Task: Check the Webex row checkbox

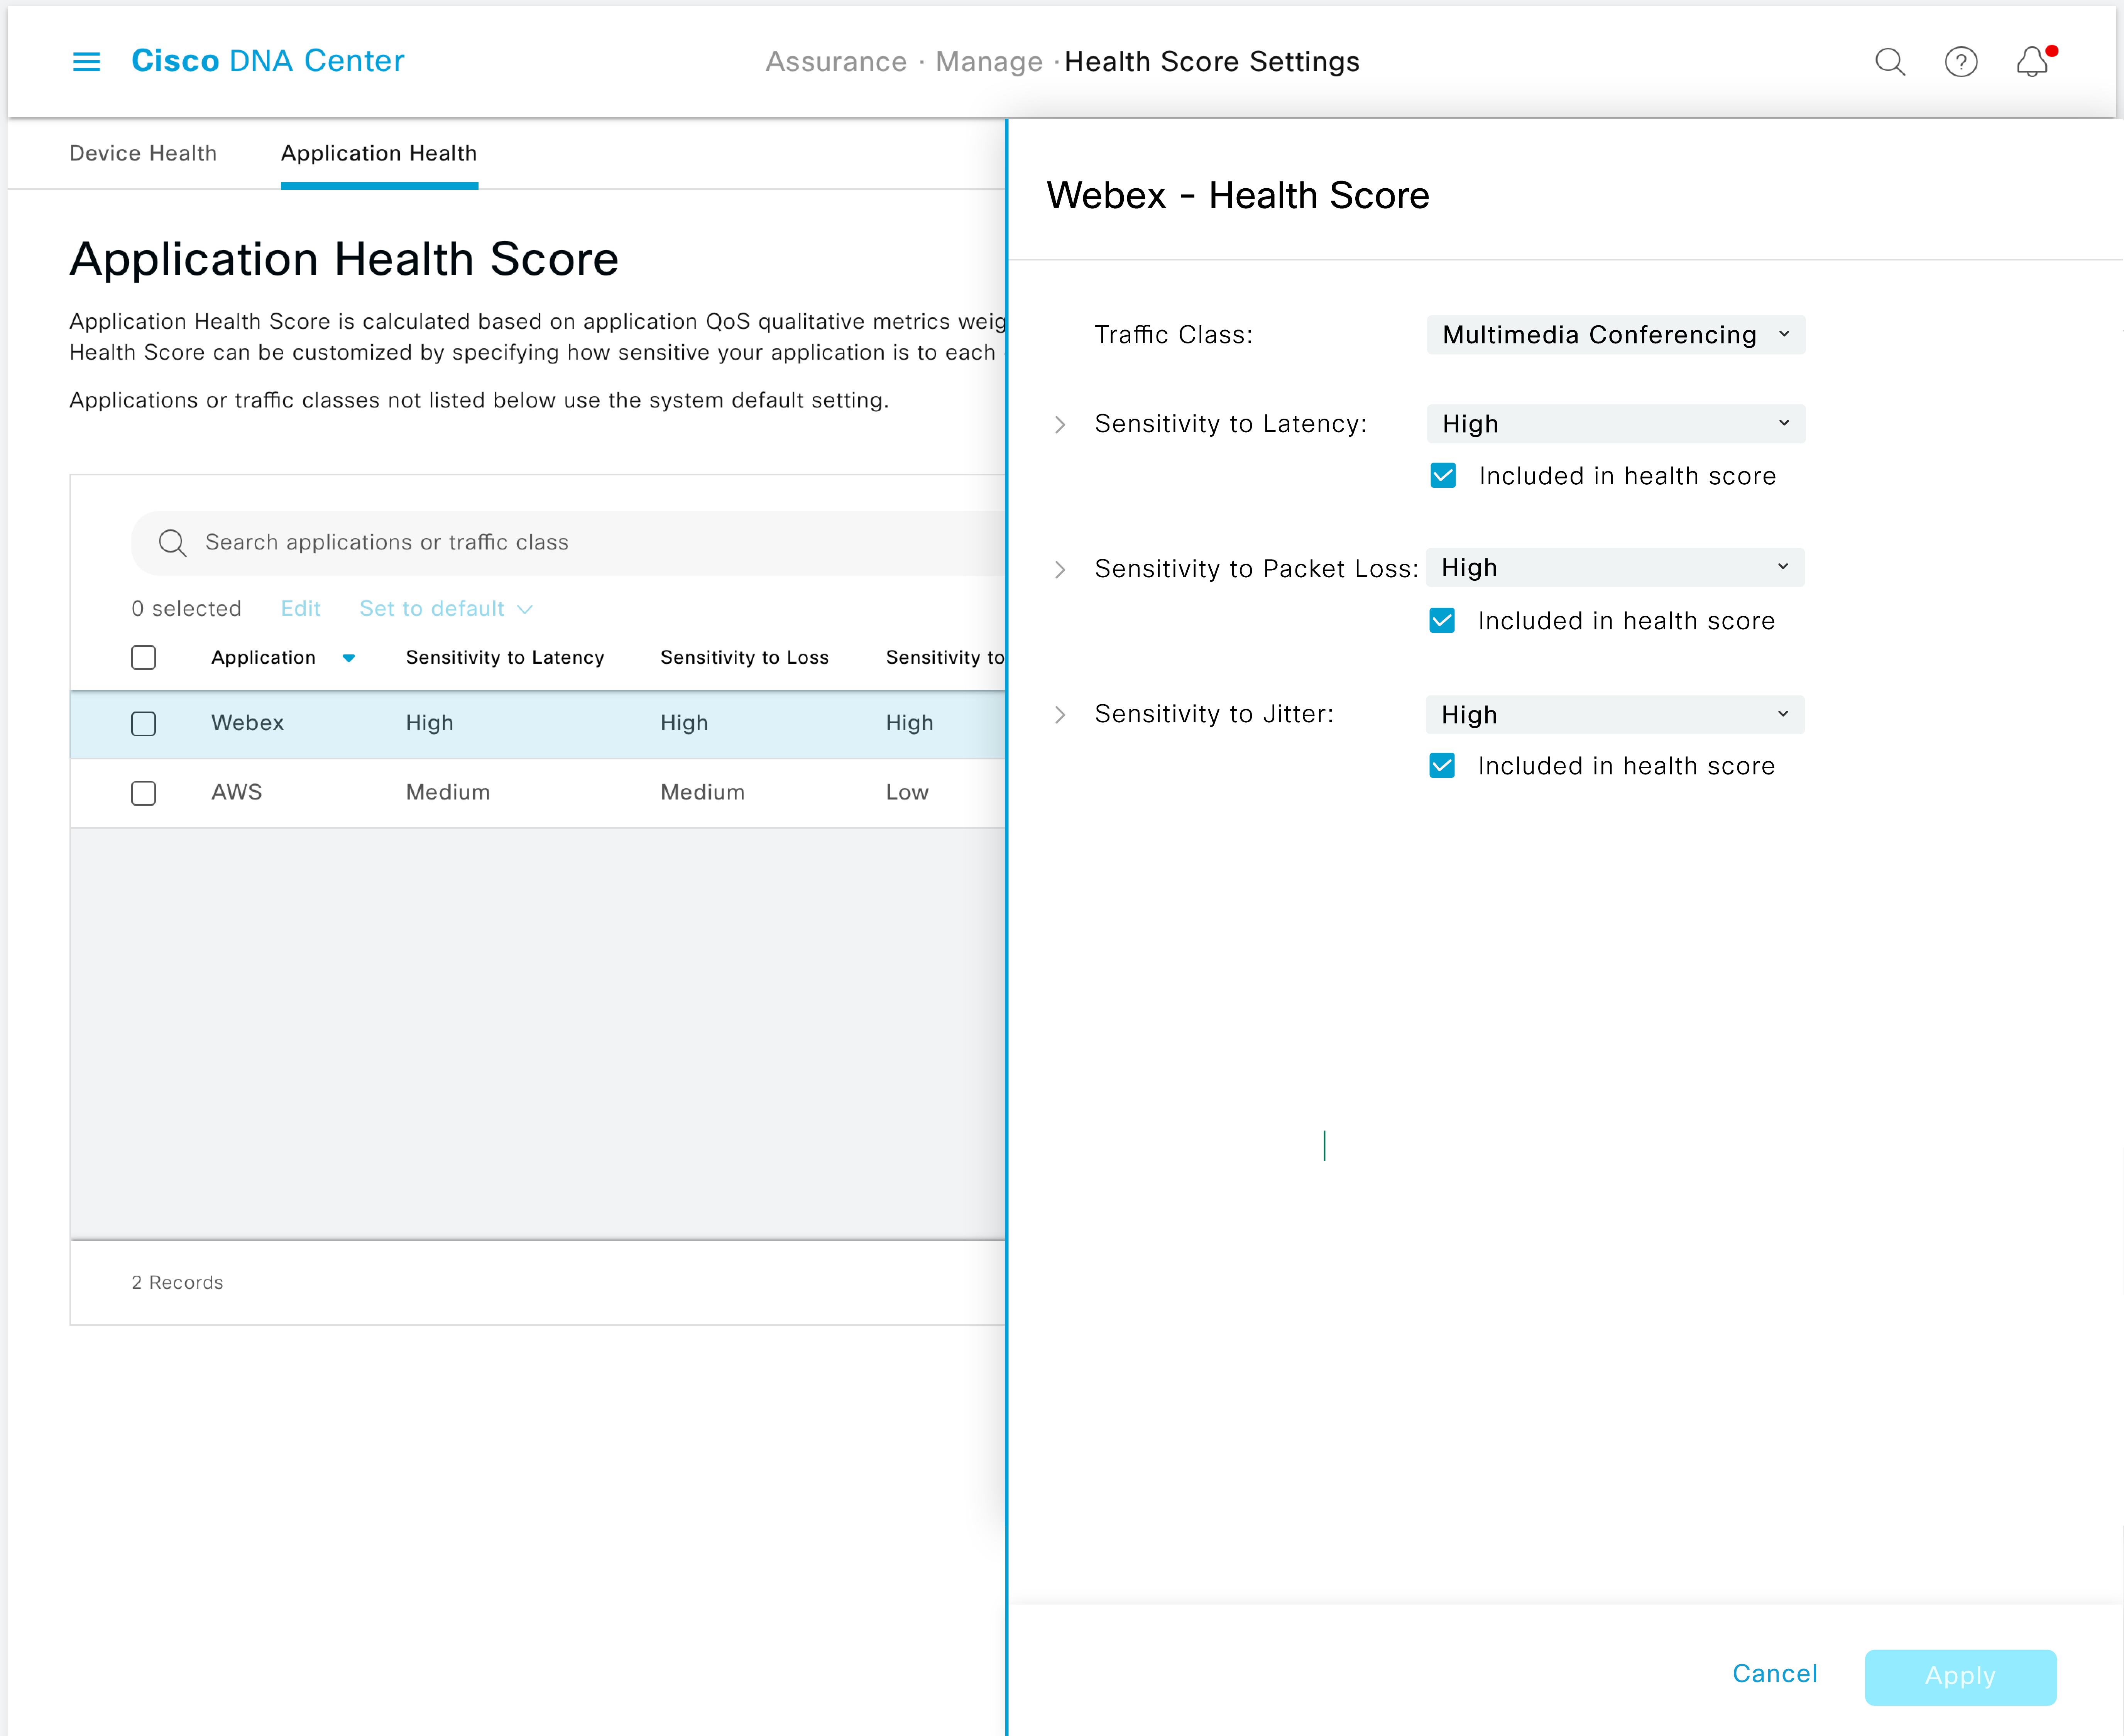Action: tap(144, 724)
